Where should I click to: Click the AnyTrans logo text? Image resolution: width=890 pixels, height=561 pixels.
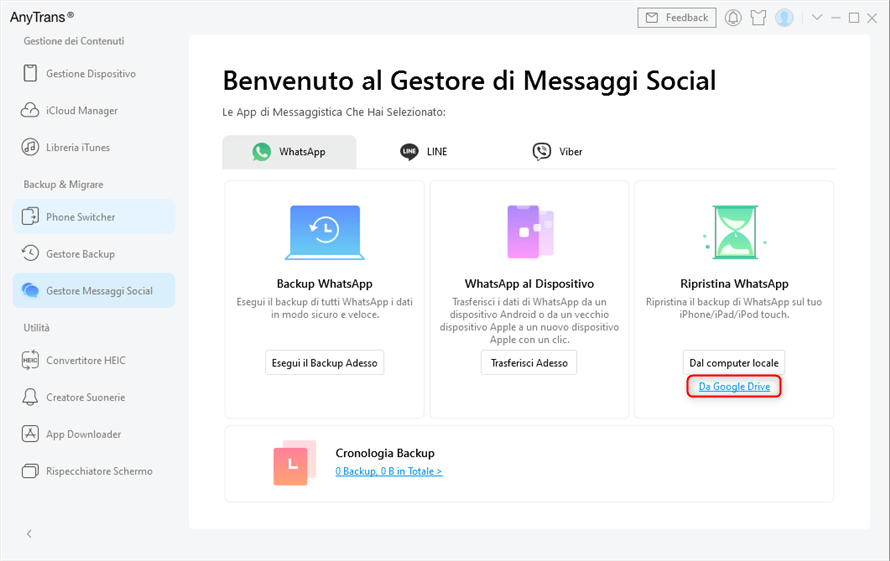click(41, 18)
